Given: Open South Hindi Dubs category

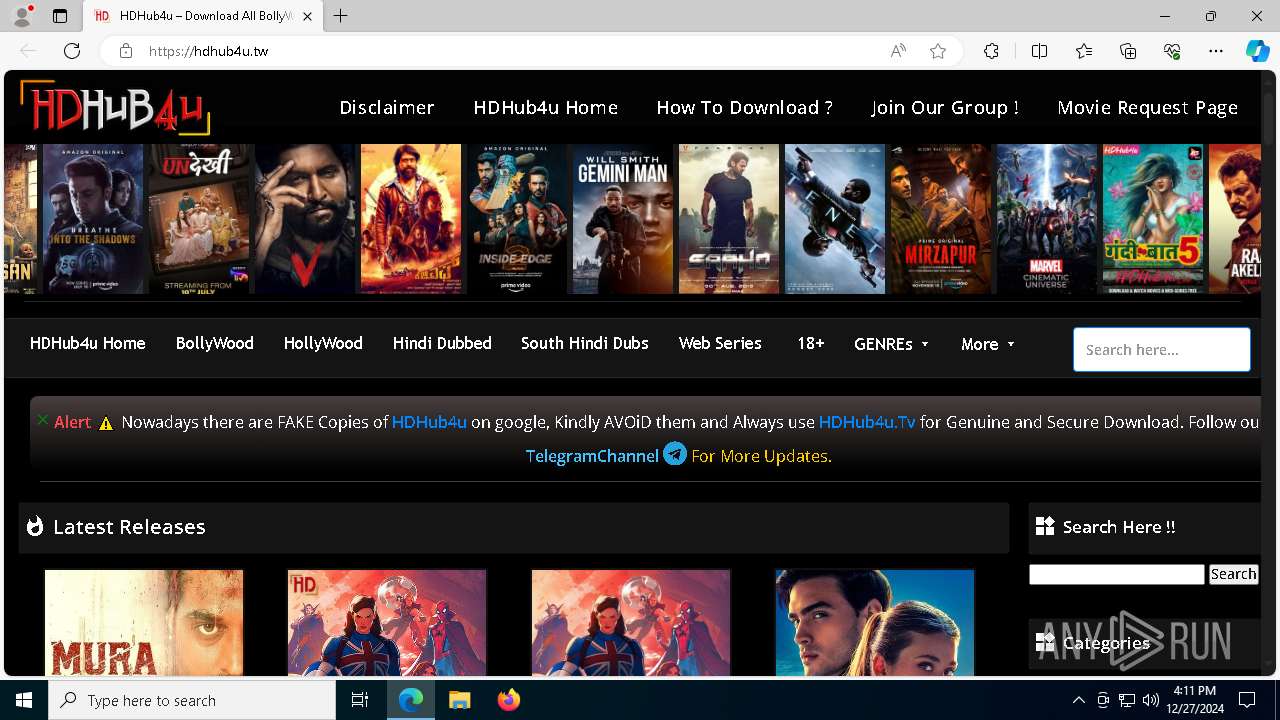Looking at the screenshot, I should (x=585, y=343).
